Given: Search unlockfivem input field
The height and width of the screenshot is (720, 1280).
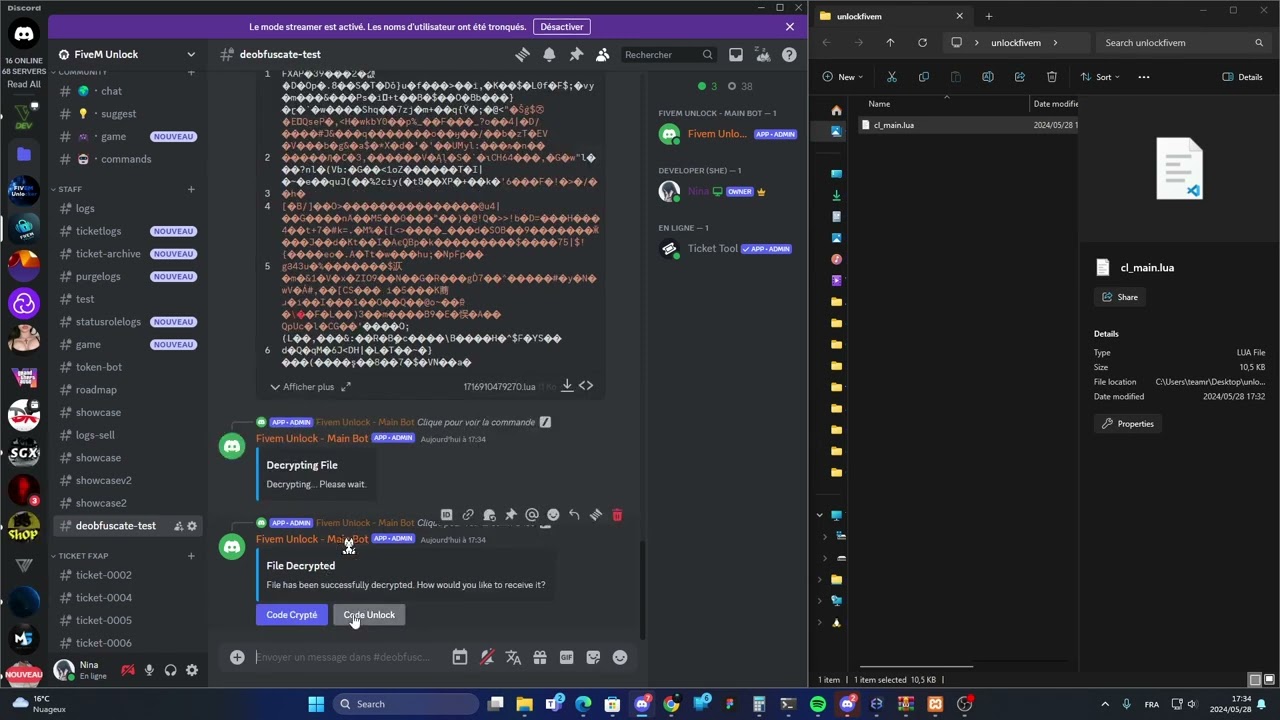Looking at the screenshot, I should click(x=1183, y=43).
